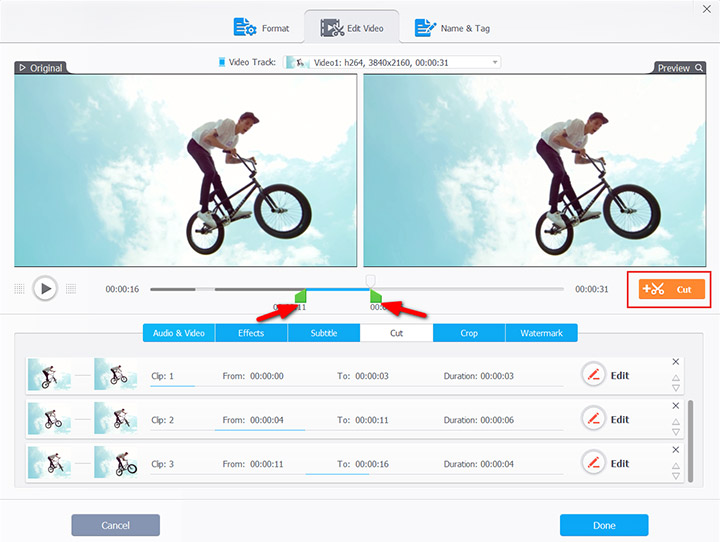The width and height of the screenshot is (720, 542).
Task: Click the Video Track dropdown arrow
Action: coord(495,62)
